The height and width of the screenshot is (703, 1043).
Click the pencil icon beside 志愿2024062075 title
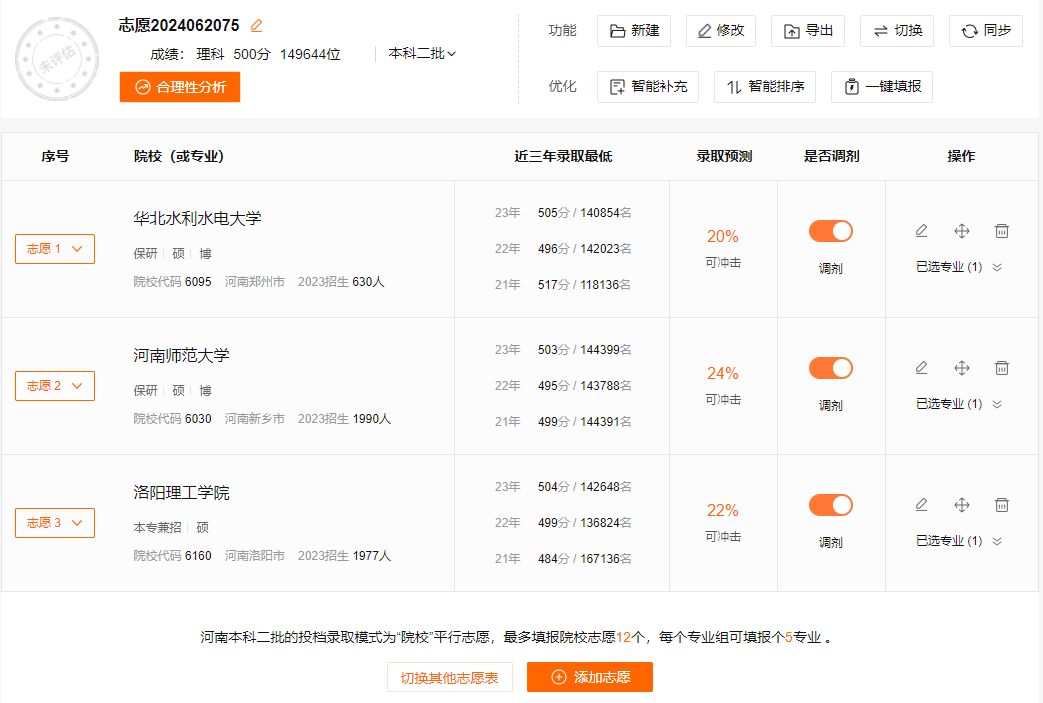pos(257,25)
